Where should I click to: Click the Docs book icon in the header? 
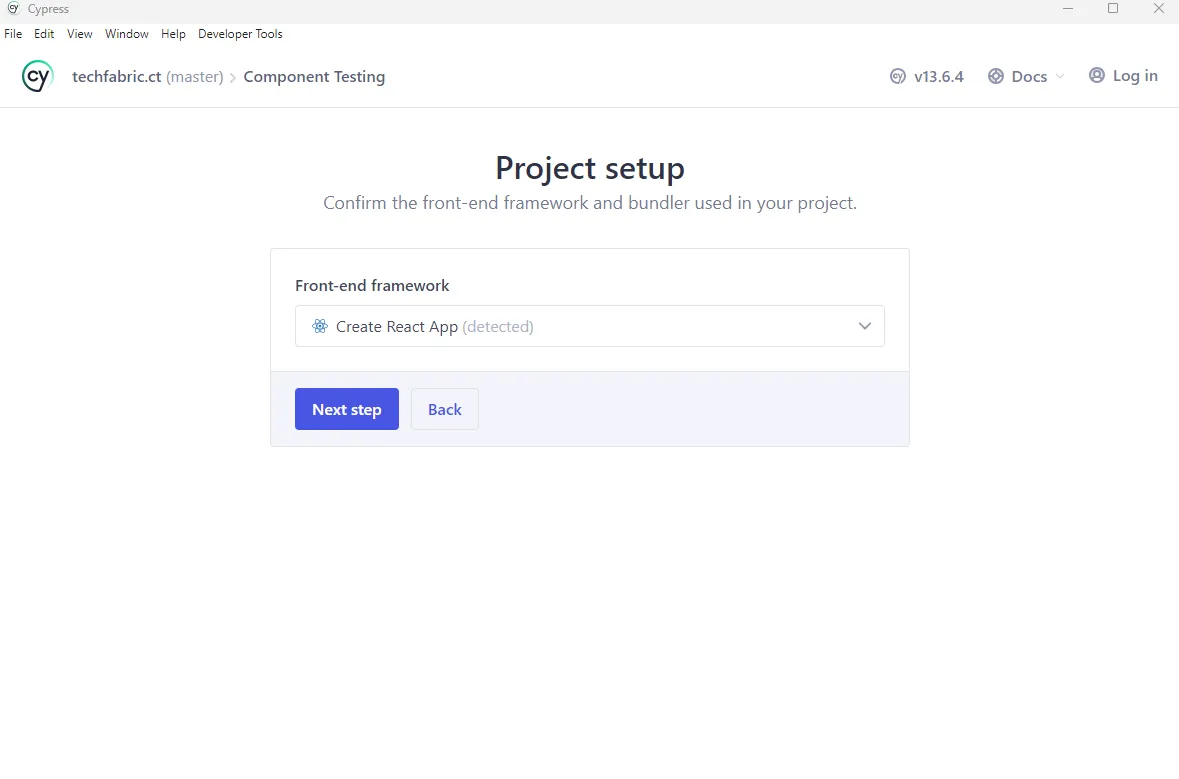(995, 75)
